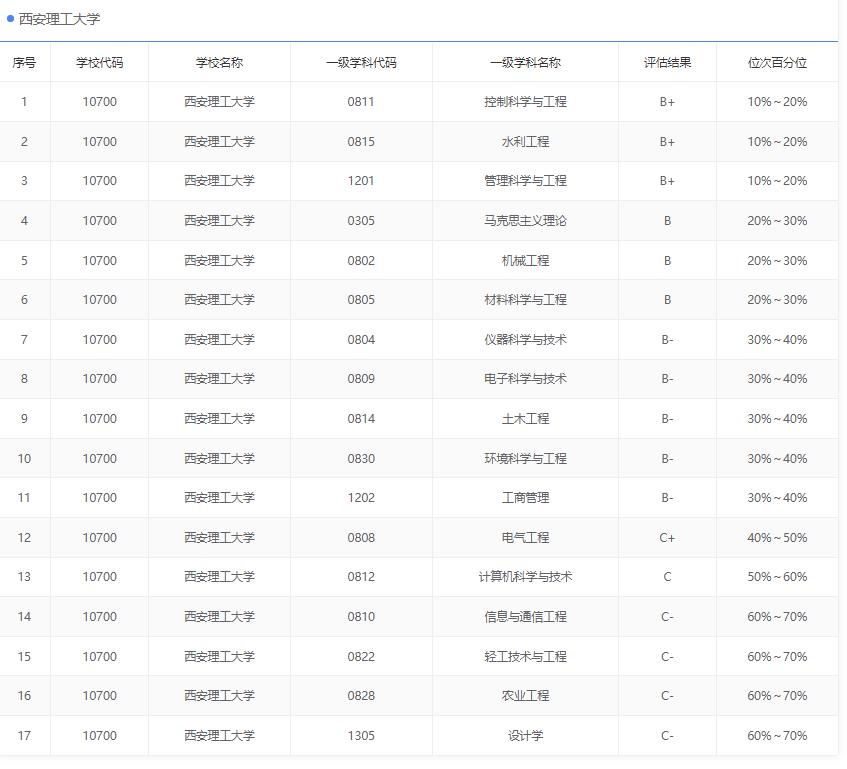Click the 一级学科代码 column header
Viewport: 847px width, 769px height.
[x=362, y=61]
